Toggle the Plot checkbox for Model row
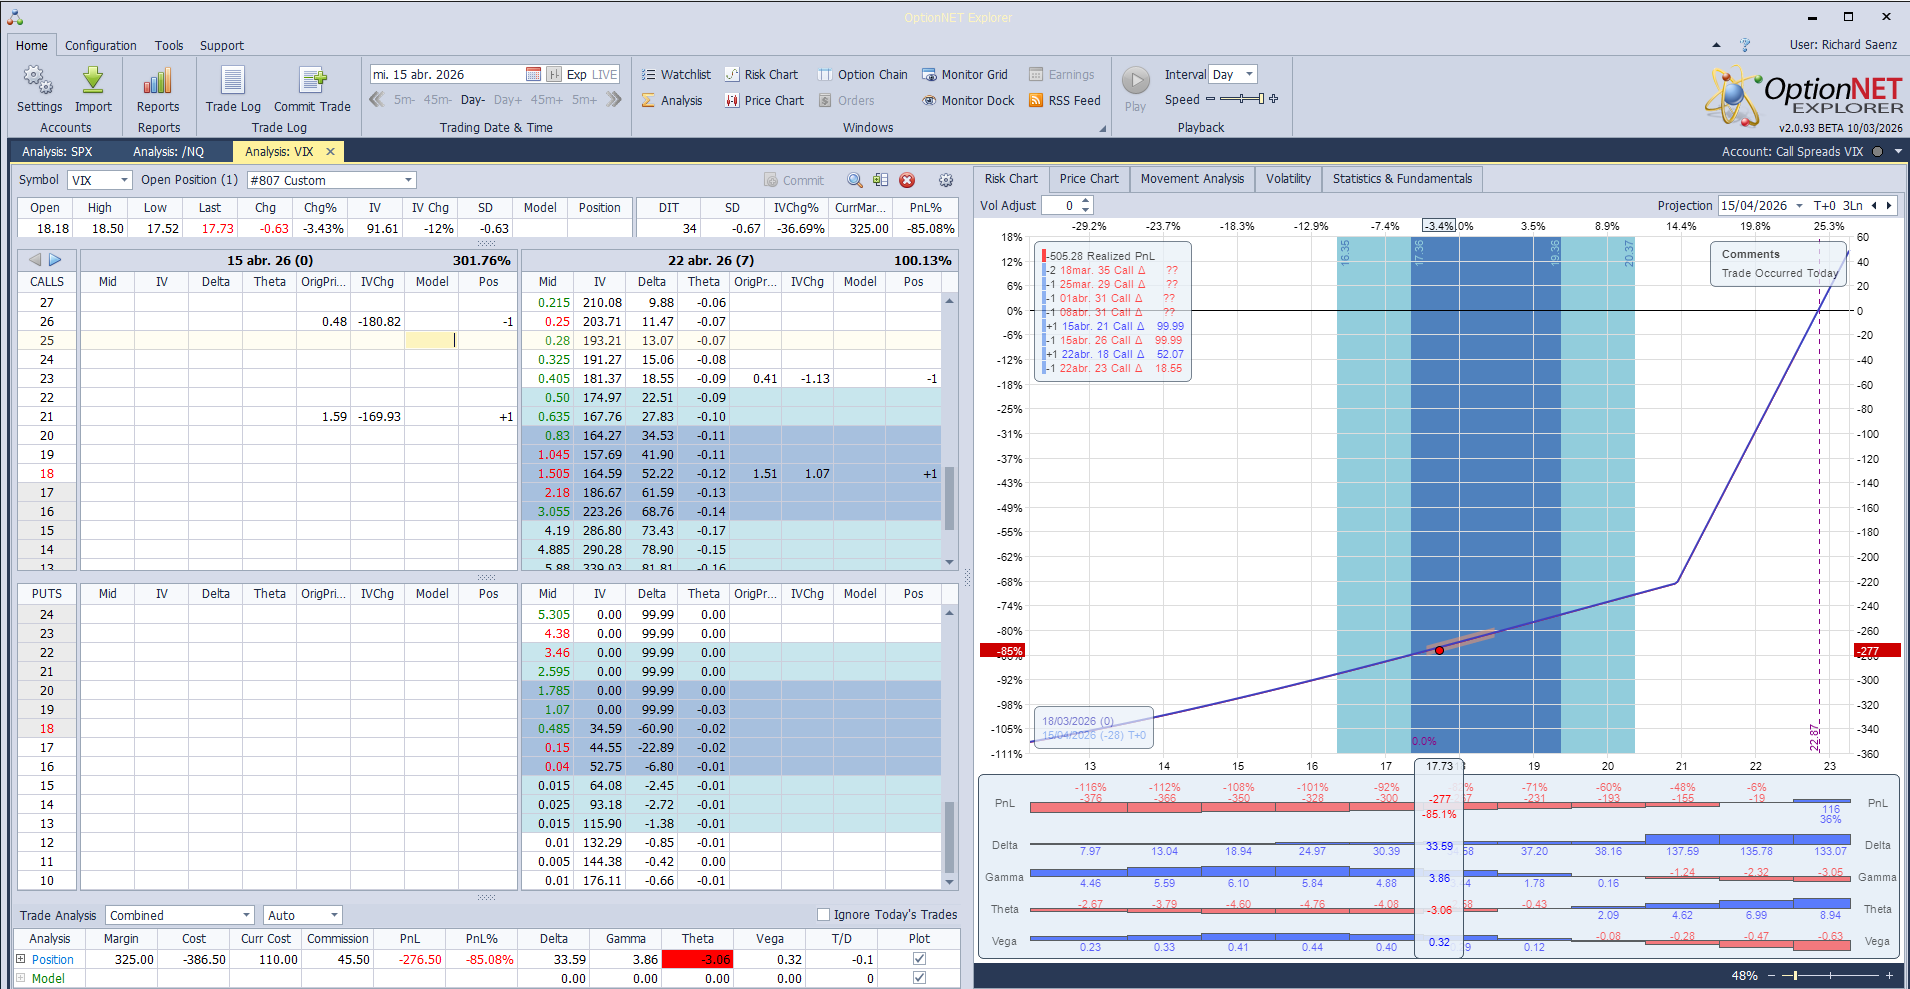This screenshot has width=1910, height=989. (x=917, y=978)
